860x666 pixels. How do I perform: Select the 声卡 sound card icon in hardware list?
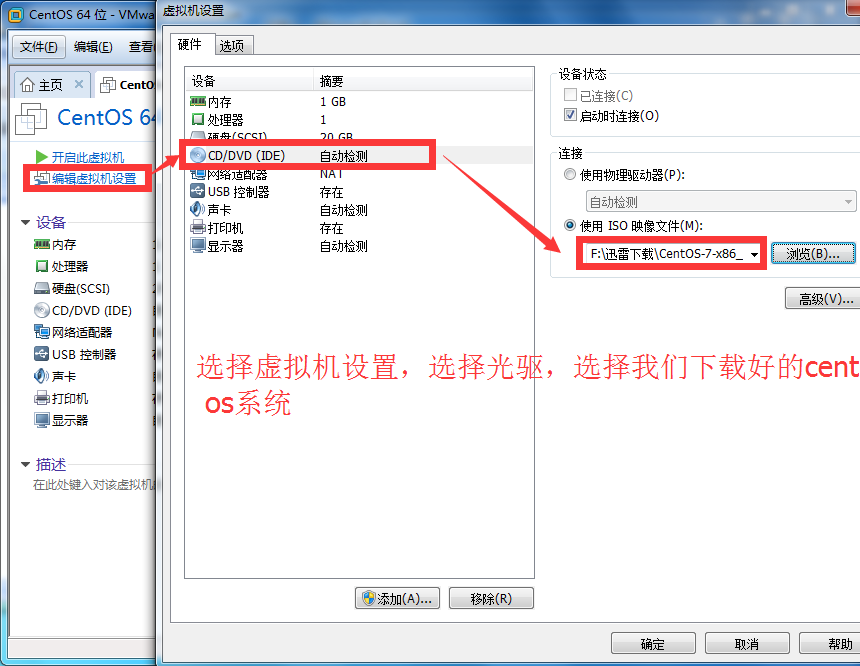(x=197, y=209)
